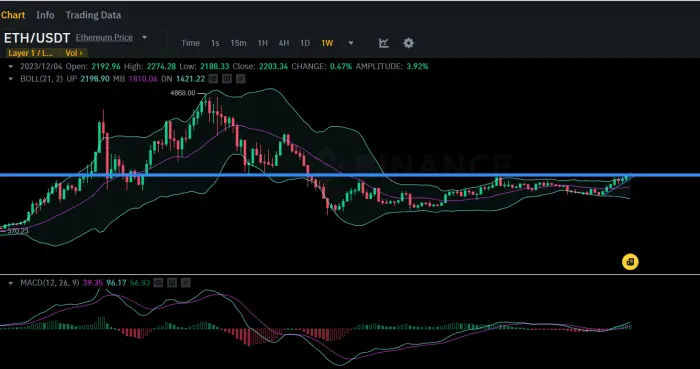Expand the Ethereum Price dropdown arrow
The width and height of the screenshot is (700, 369).
point(144,37)
